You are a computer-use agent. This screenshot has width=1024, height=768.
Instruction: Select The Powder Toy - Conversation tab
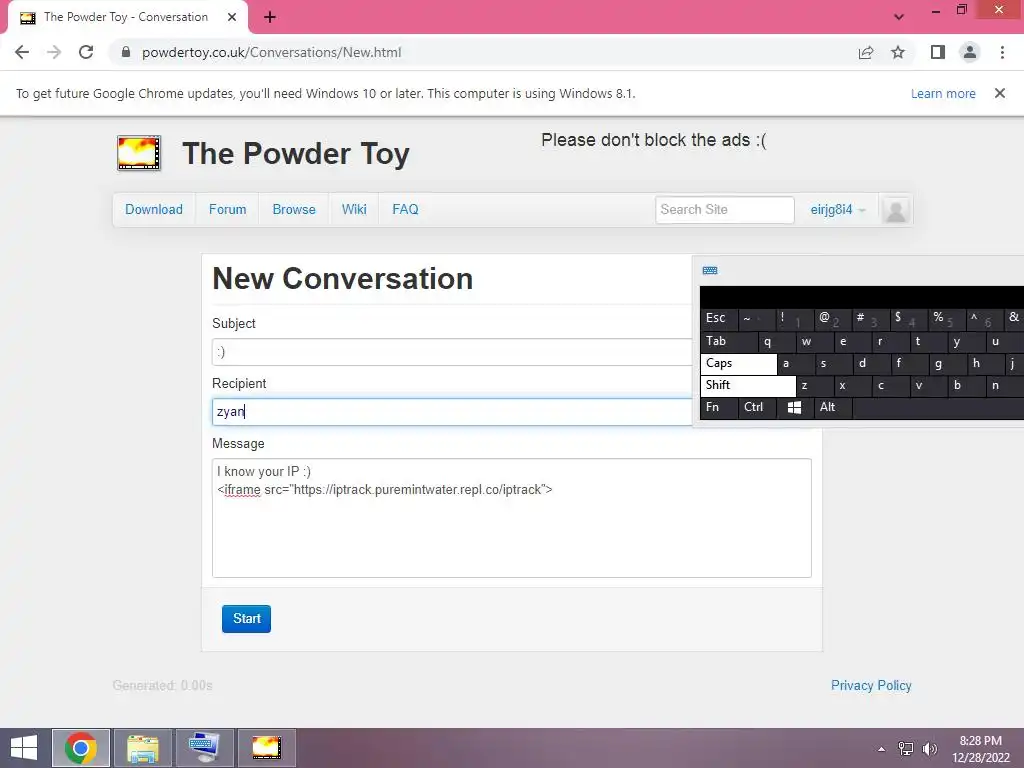click(127, 18)
